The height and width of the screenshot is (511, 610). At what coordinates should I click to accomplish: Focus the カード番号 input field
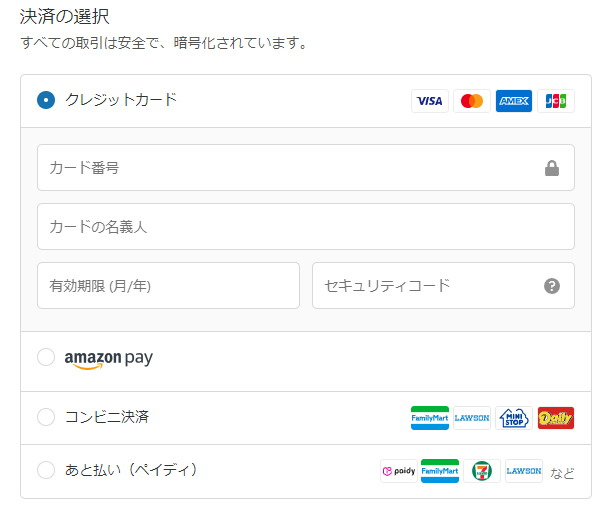(x=306, y=168)
